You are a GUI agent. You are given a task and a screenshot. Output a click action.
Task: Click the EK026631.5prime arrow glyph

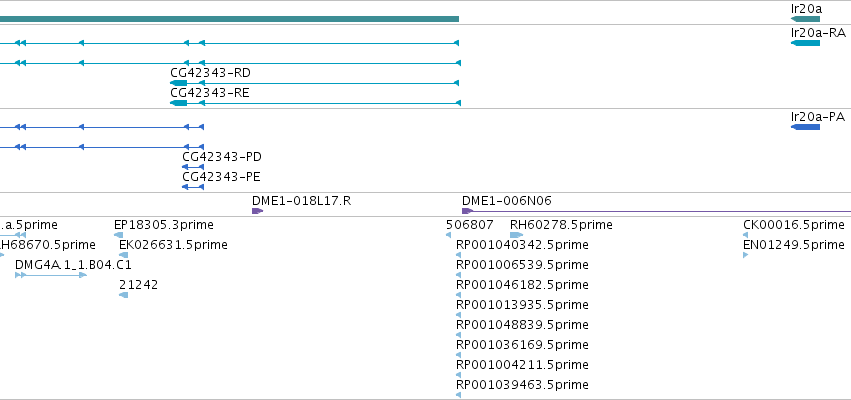click(x=124, y=255)
